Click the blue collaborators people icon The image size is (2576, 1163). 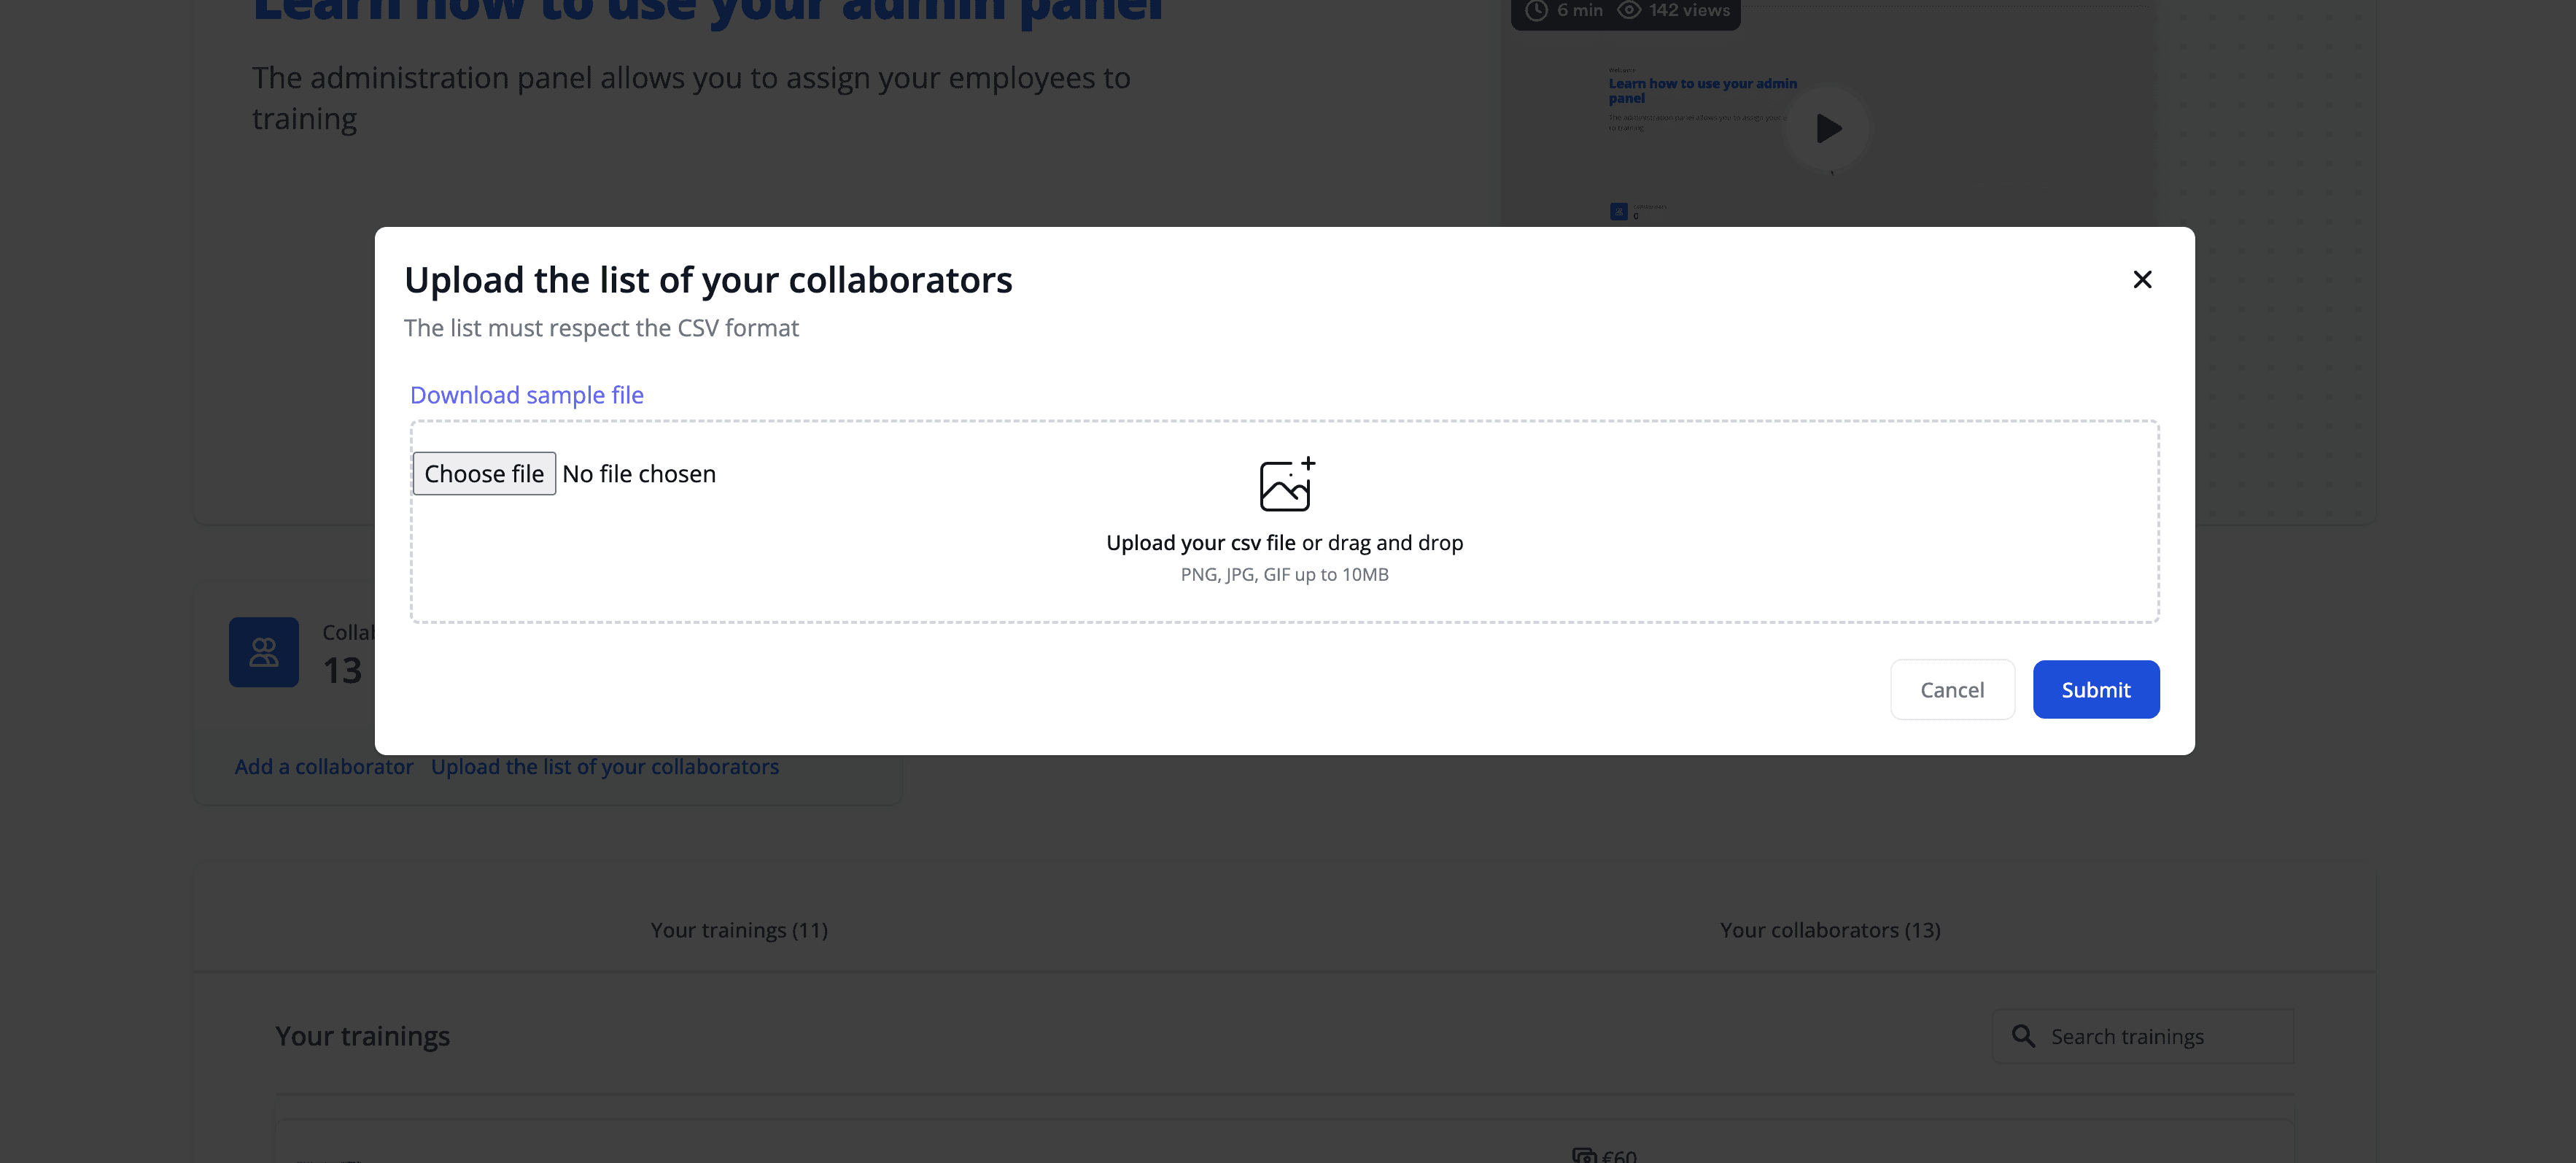263,652
